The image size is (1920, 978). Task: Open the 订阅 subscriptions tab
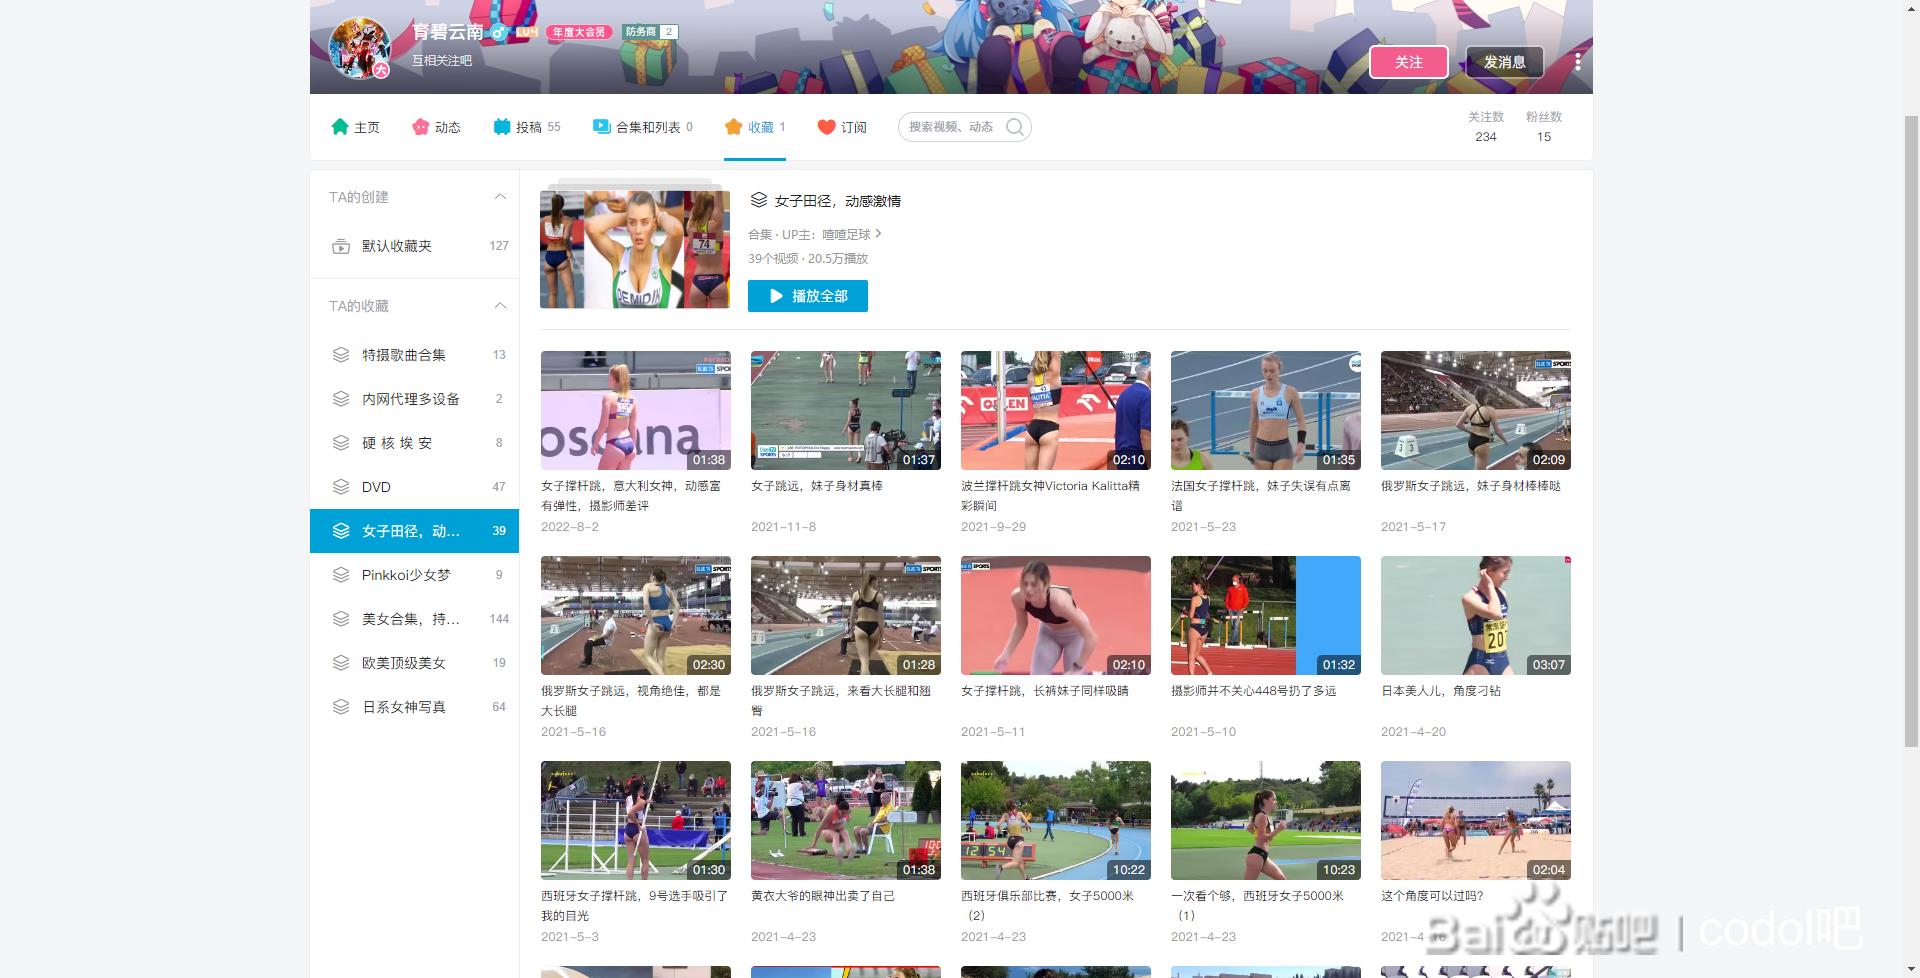pos(842,127)
